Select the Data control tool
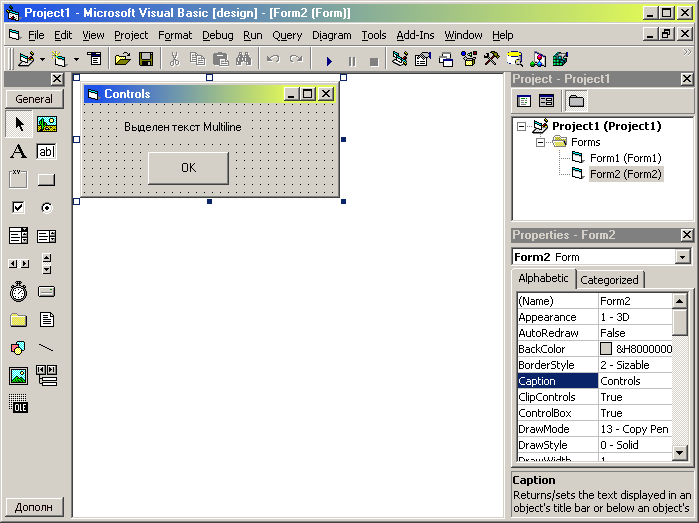699x523 pixels. 46,375
